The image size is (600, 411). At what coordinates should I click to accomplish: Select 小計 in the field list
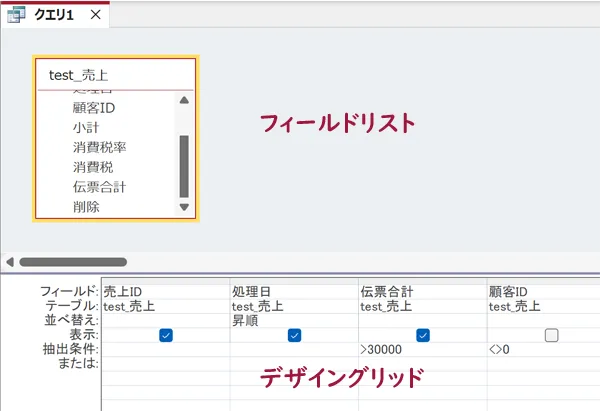coord(86,128)
